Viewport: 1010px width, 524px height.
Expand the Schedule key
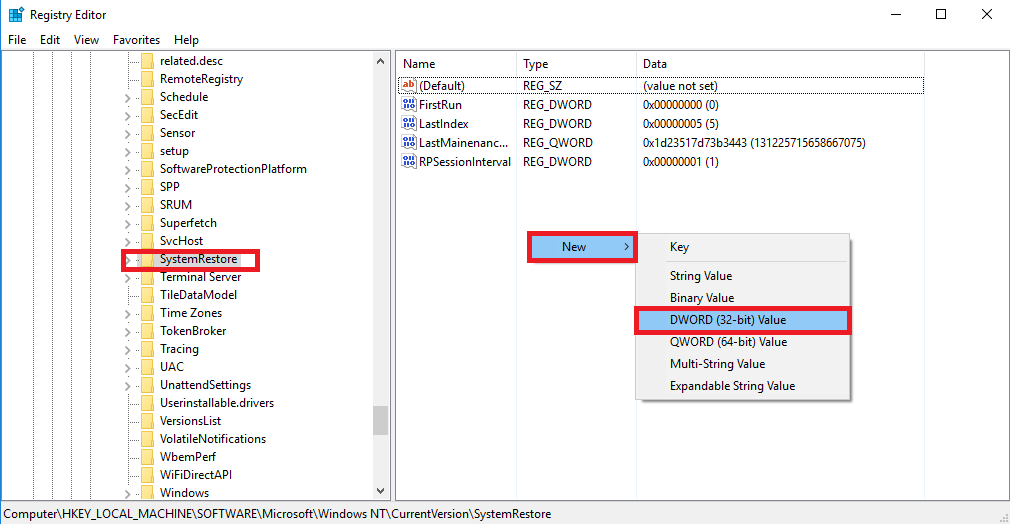click(128, 98)
